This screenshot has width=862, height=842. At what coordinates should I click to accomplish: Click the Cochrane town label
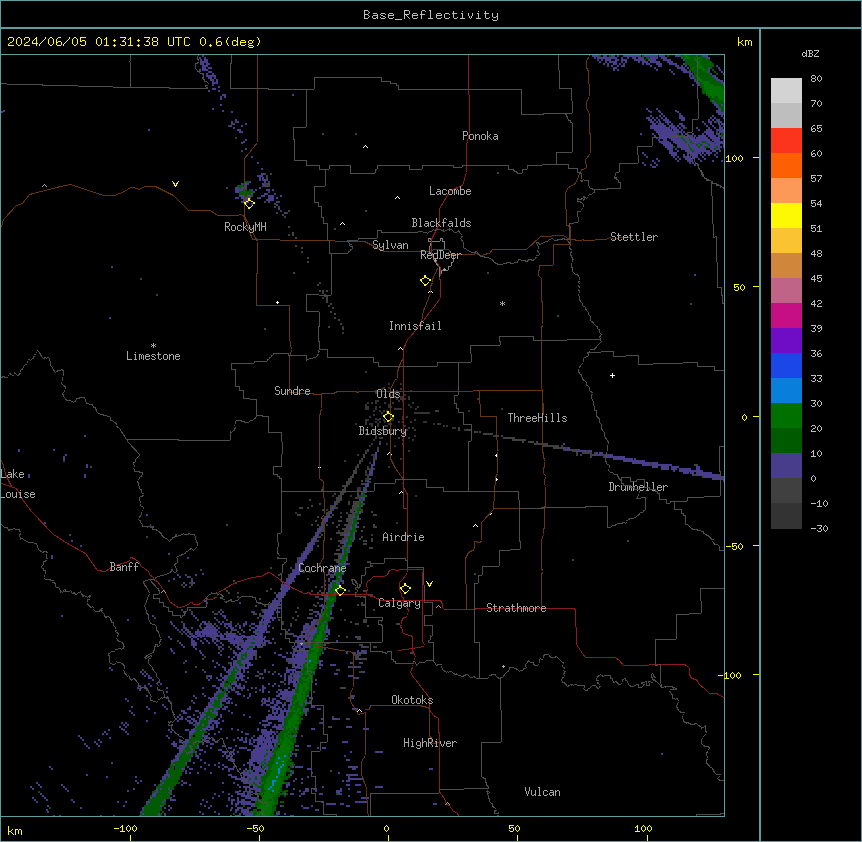pos(322,568)
